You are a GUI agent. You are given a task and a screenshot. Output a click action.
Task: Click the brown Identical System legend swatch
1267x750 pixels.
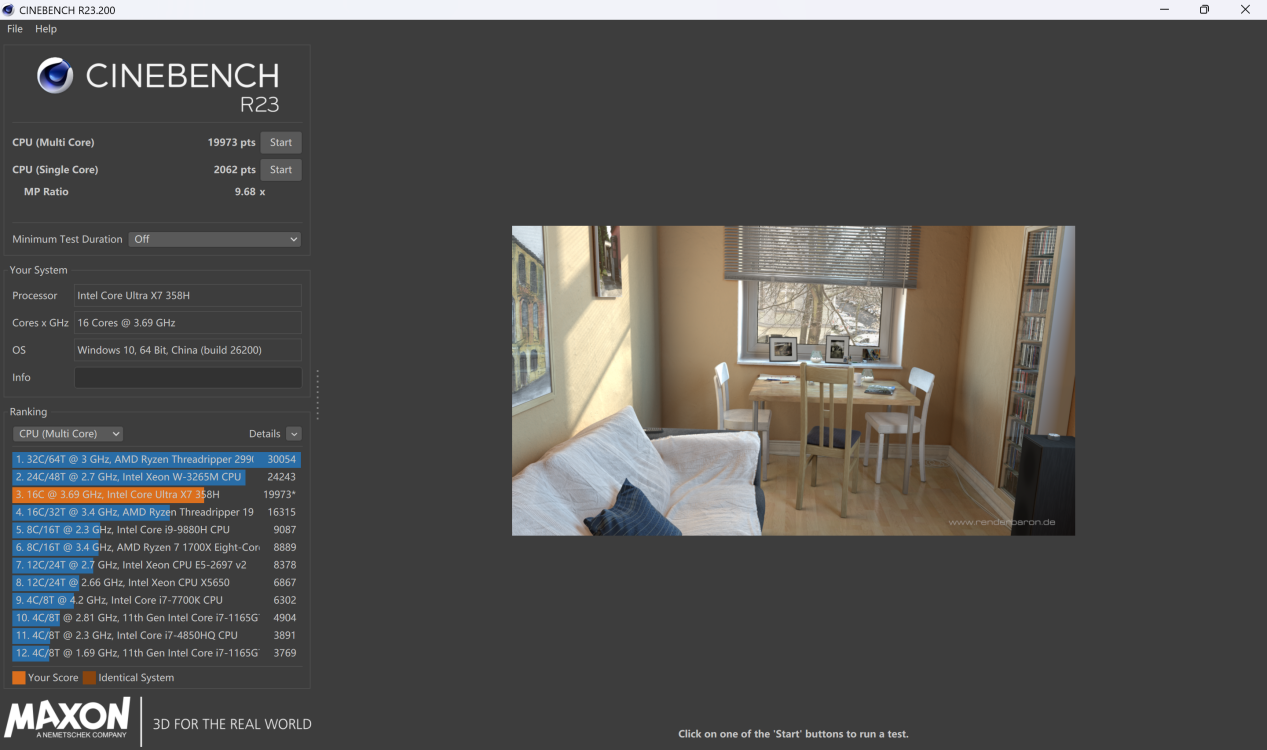coord(89,678)
